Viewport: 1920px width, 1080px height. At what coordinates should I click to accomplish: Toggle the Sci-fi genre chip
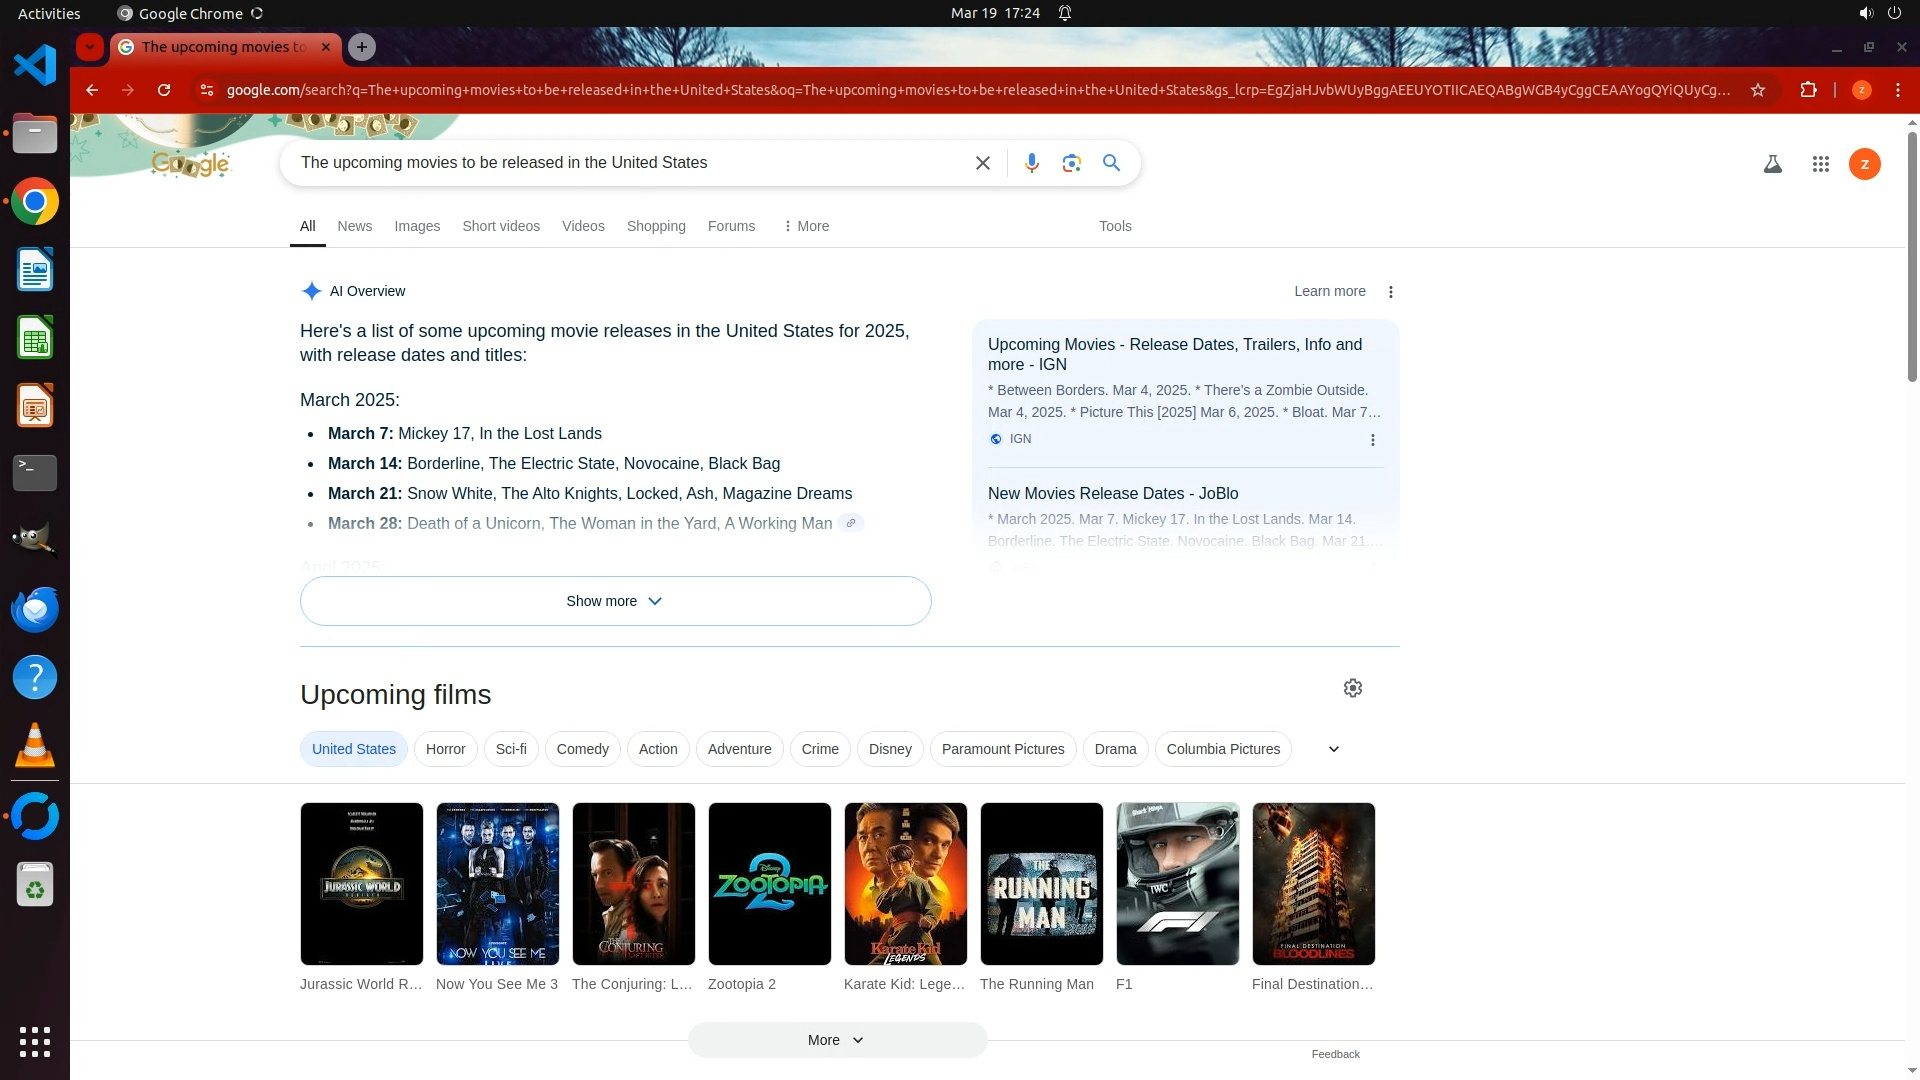pyautogui.click(x=511, y=749)
